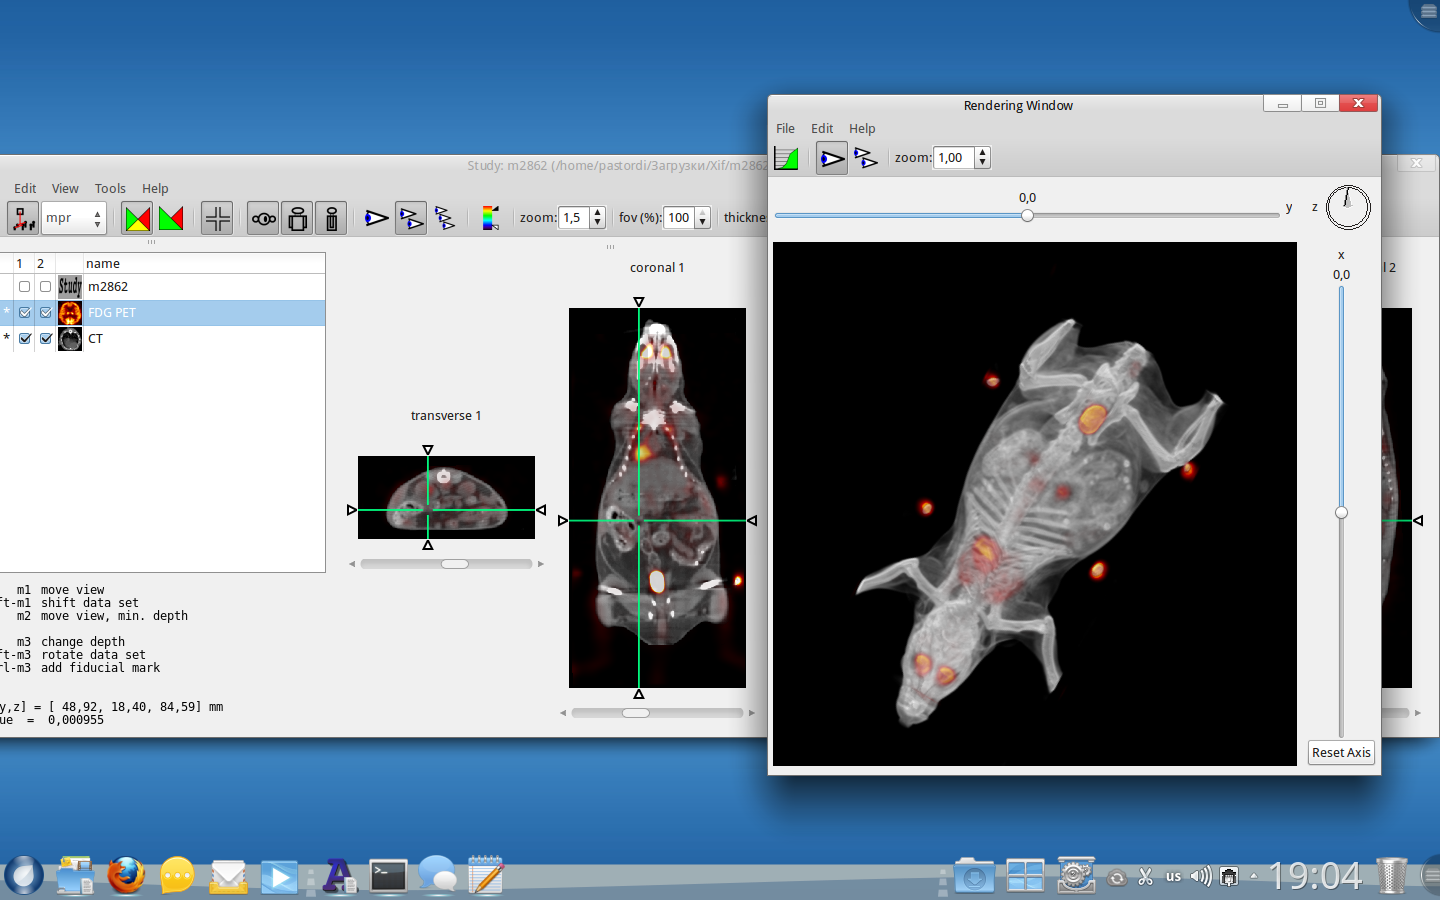Uncheck CT in view column 2
This screenshot has width=1440, height=900.
tap(46, 339)
